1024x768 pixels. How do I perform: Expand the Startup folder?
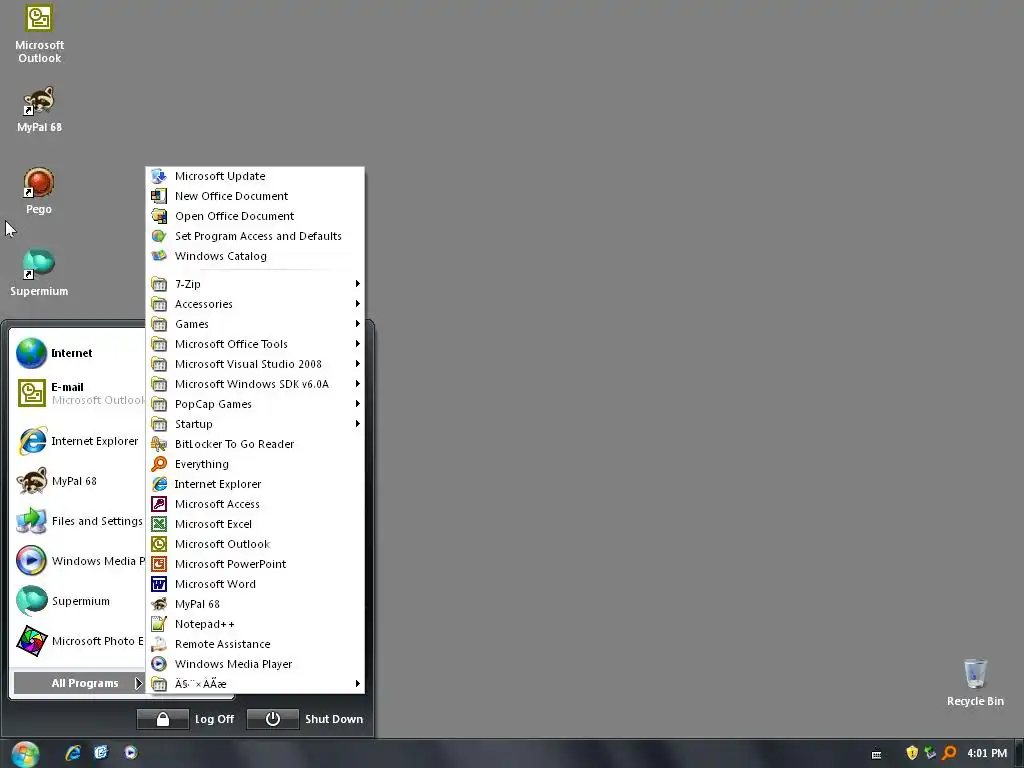(x=255, y=424)
